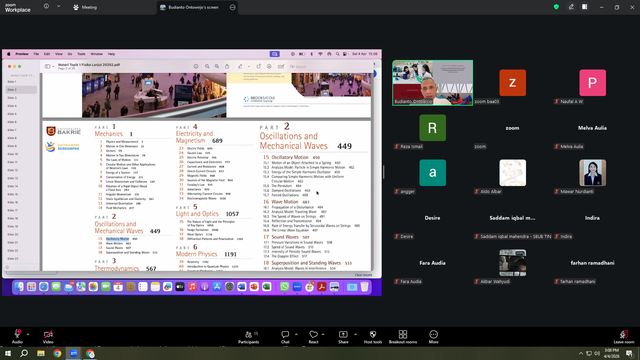640x360 pixels.
Task: Click the Preview toolbar share icon
Action: [x=227, y=66]
